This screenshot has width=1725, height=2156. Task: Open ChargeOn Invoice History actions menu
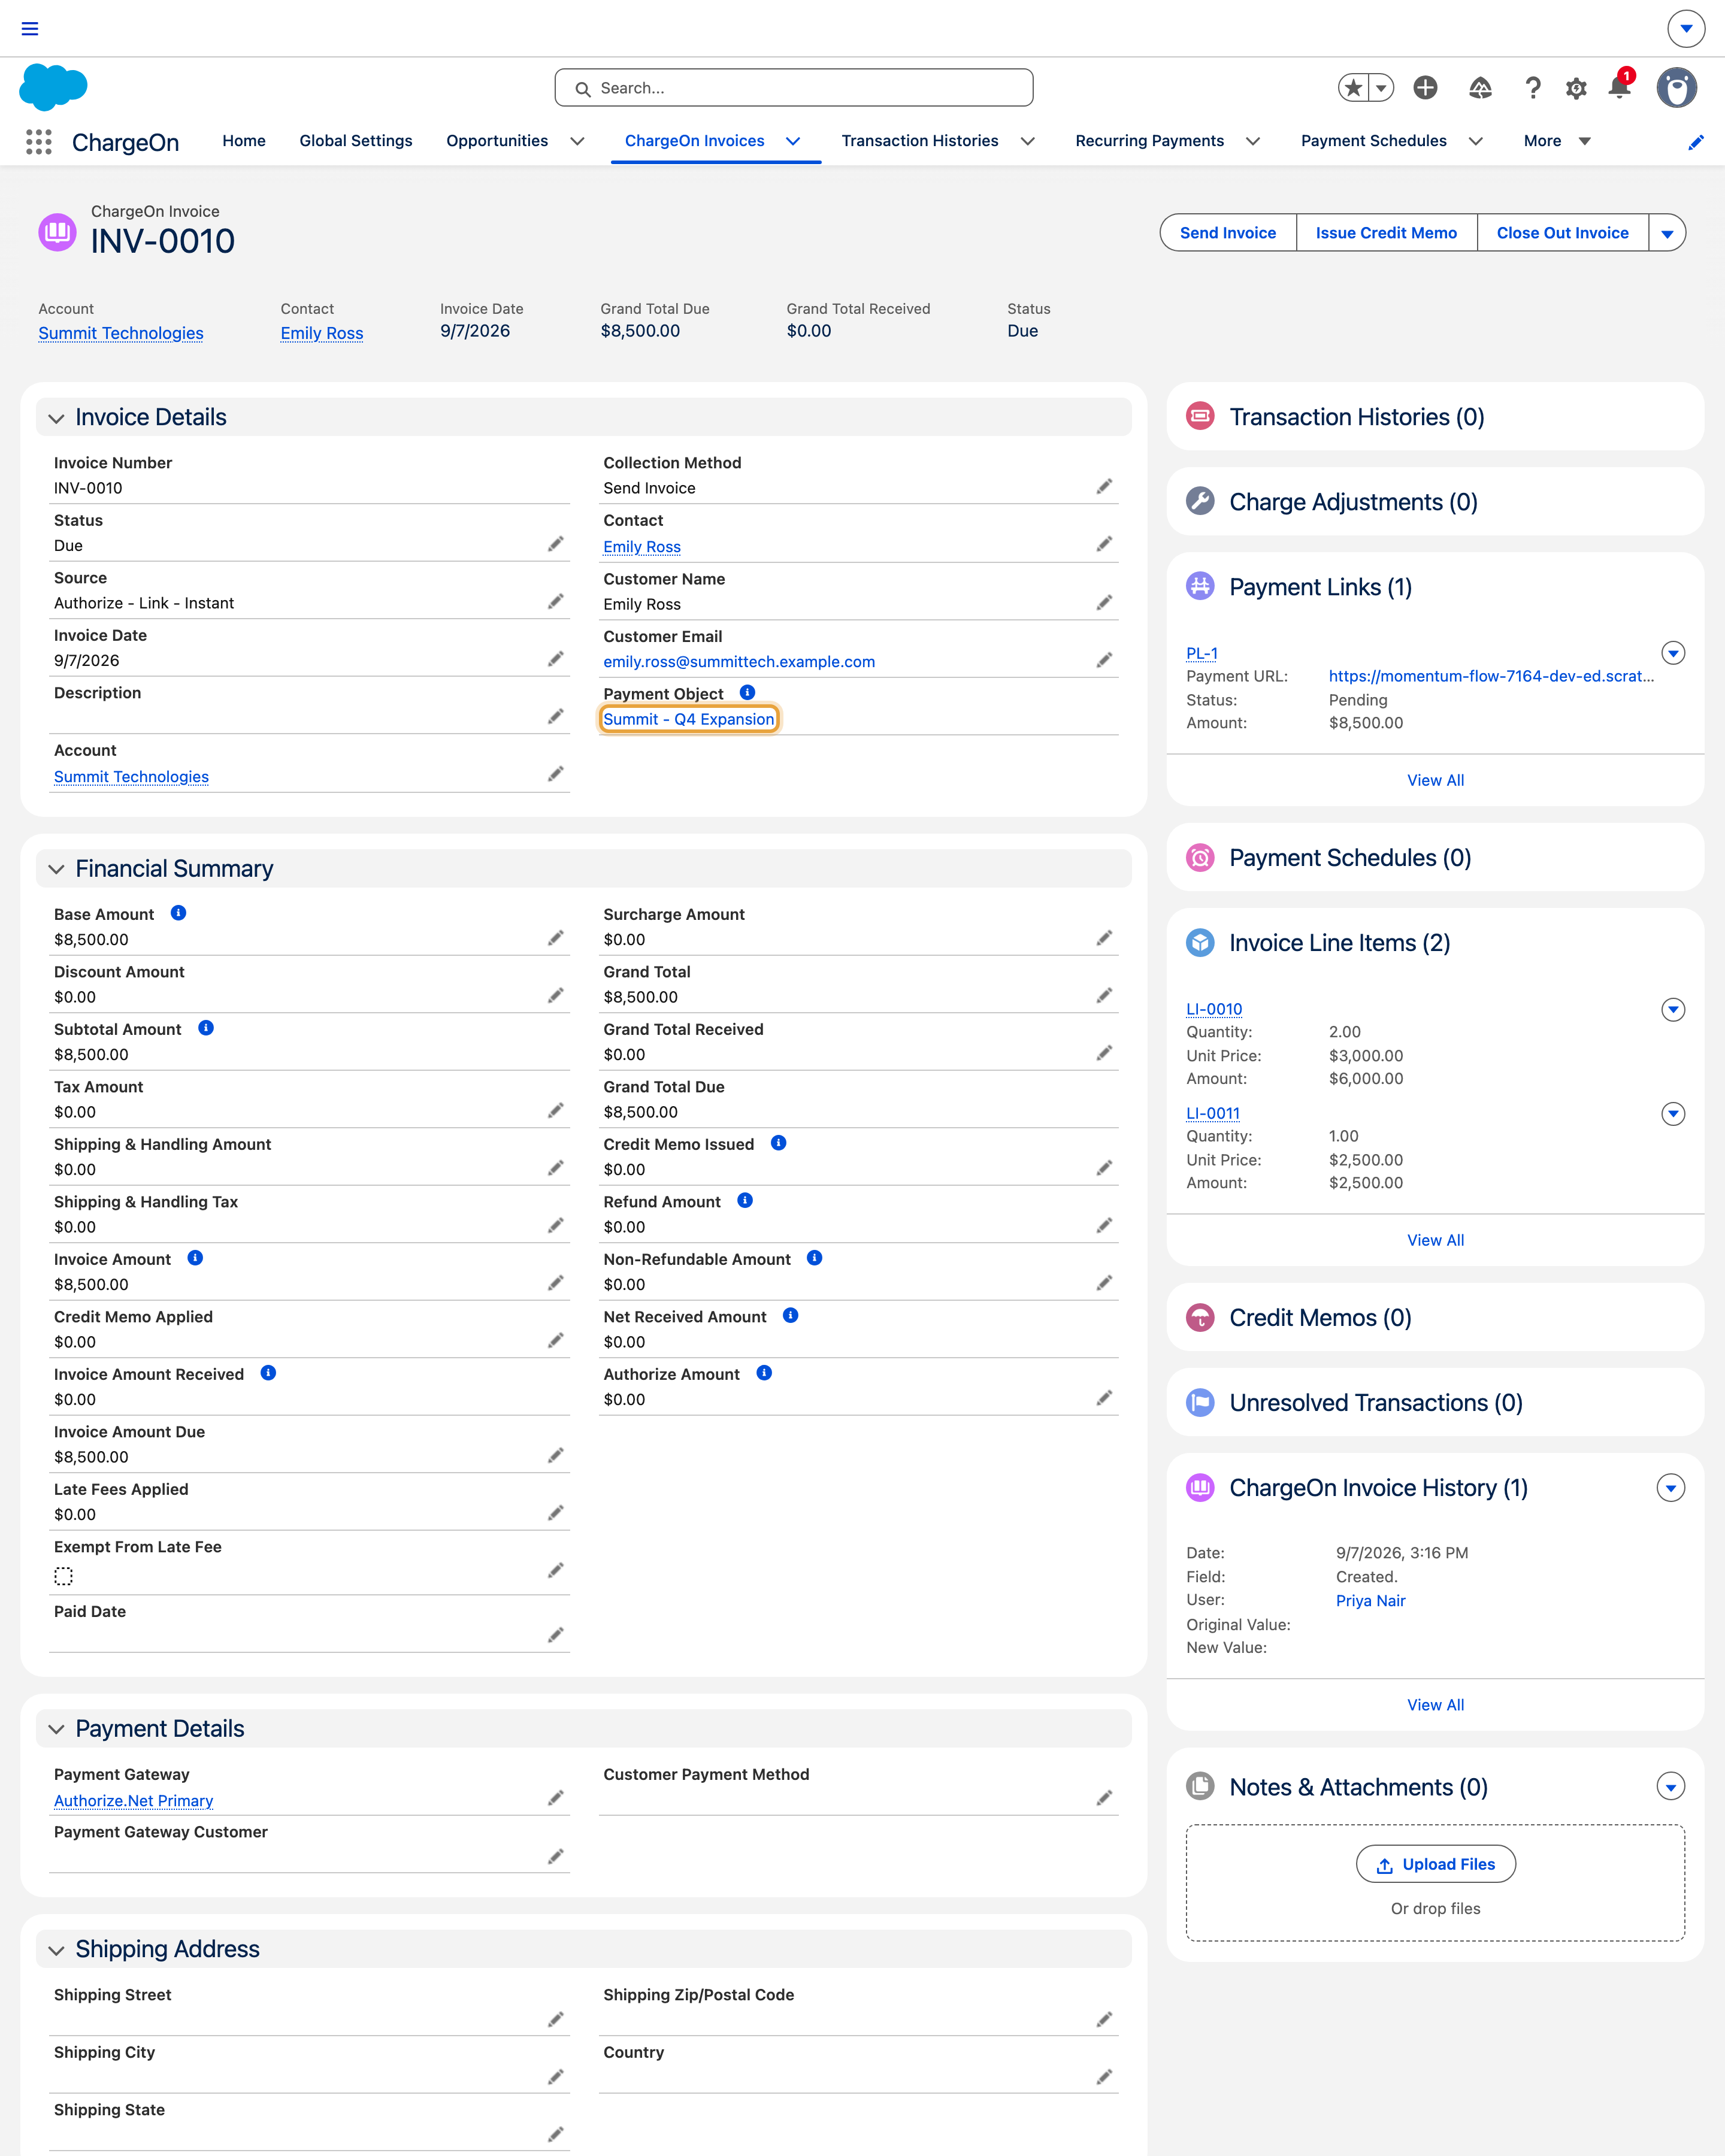tap(1671, 1488)
